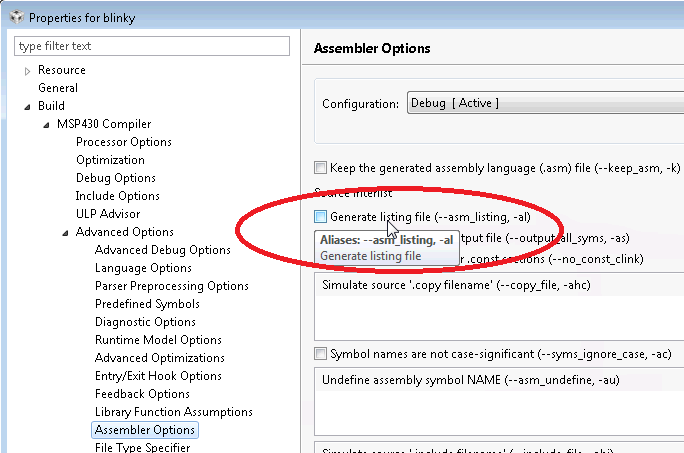Check the Generate listing file option
Image resolution: width=684 pixels, height=453 pixels.
(320, 216)
